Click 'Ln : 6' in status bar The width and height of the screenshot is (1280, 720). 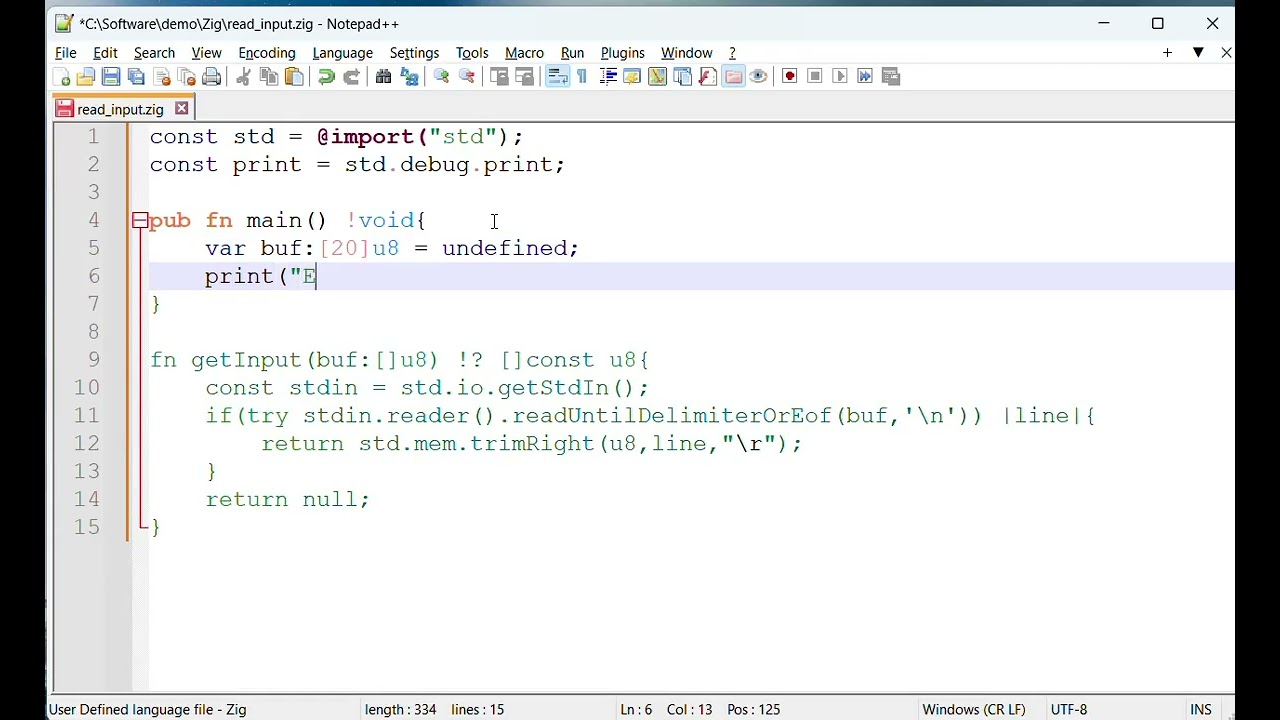point(636,709)
